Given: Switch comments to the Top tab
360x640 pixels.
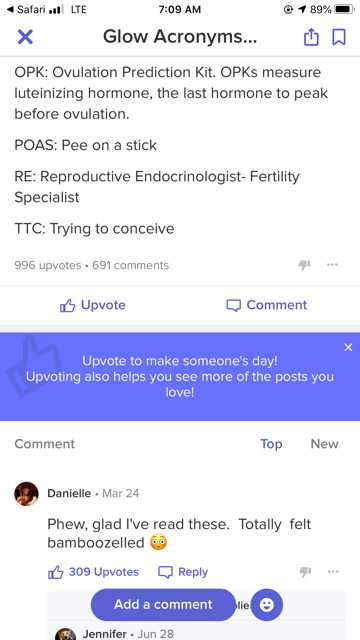Looking at the screenshot, I should 271,444.
